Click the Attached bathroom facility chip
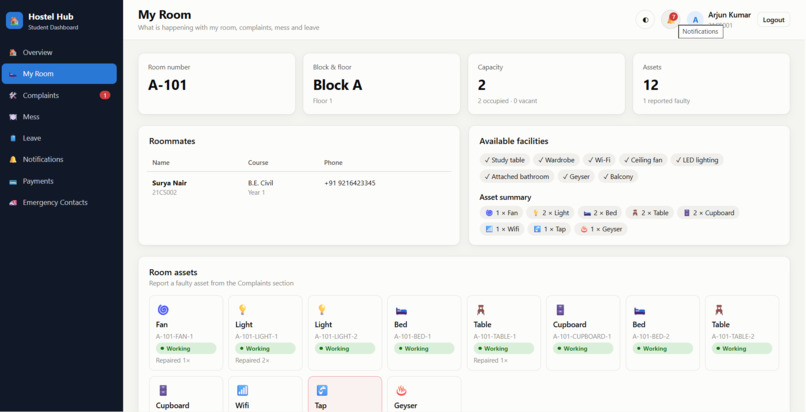Viewport: 806px width, 412px height. (x=517, y=176)
